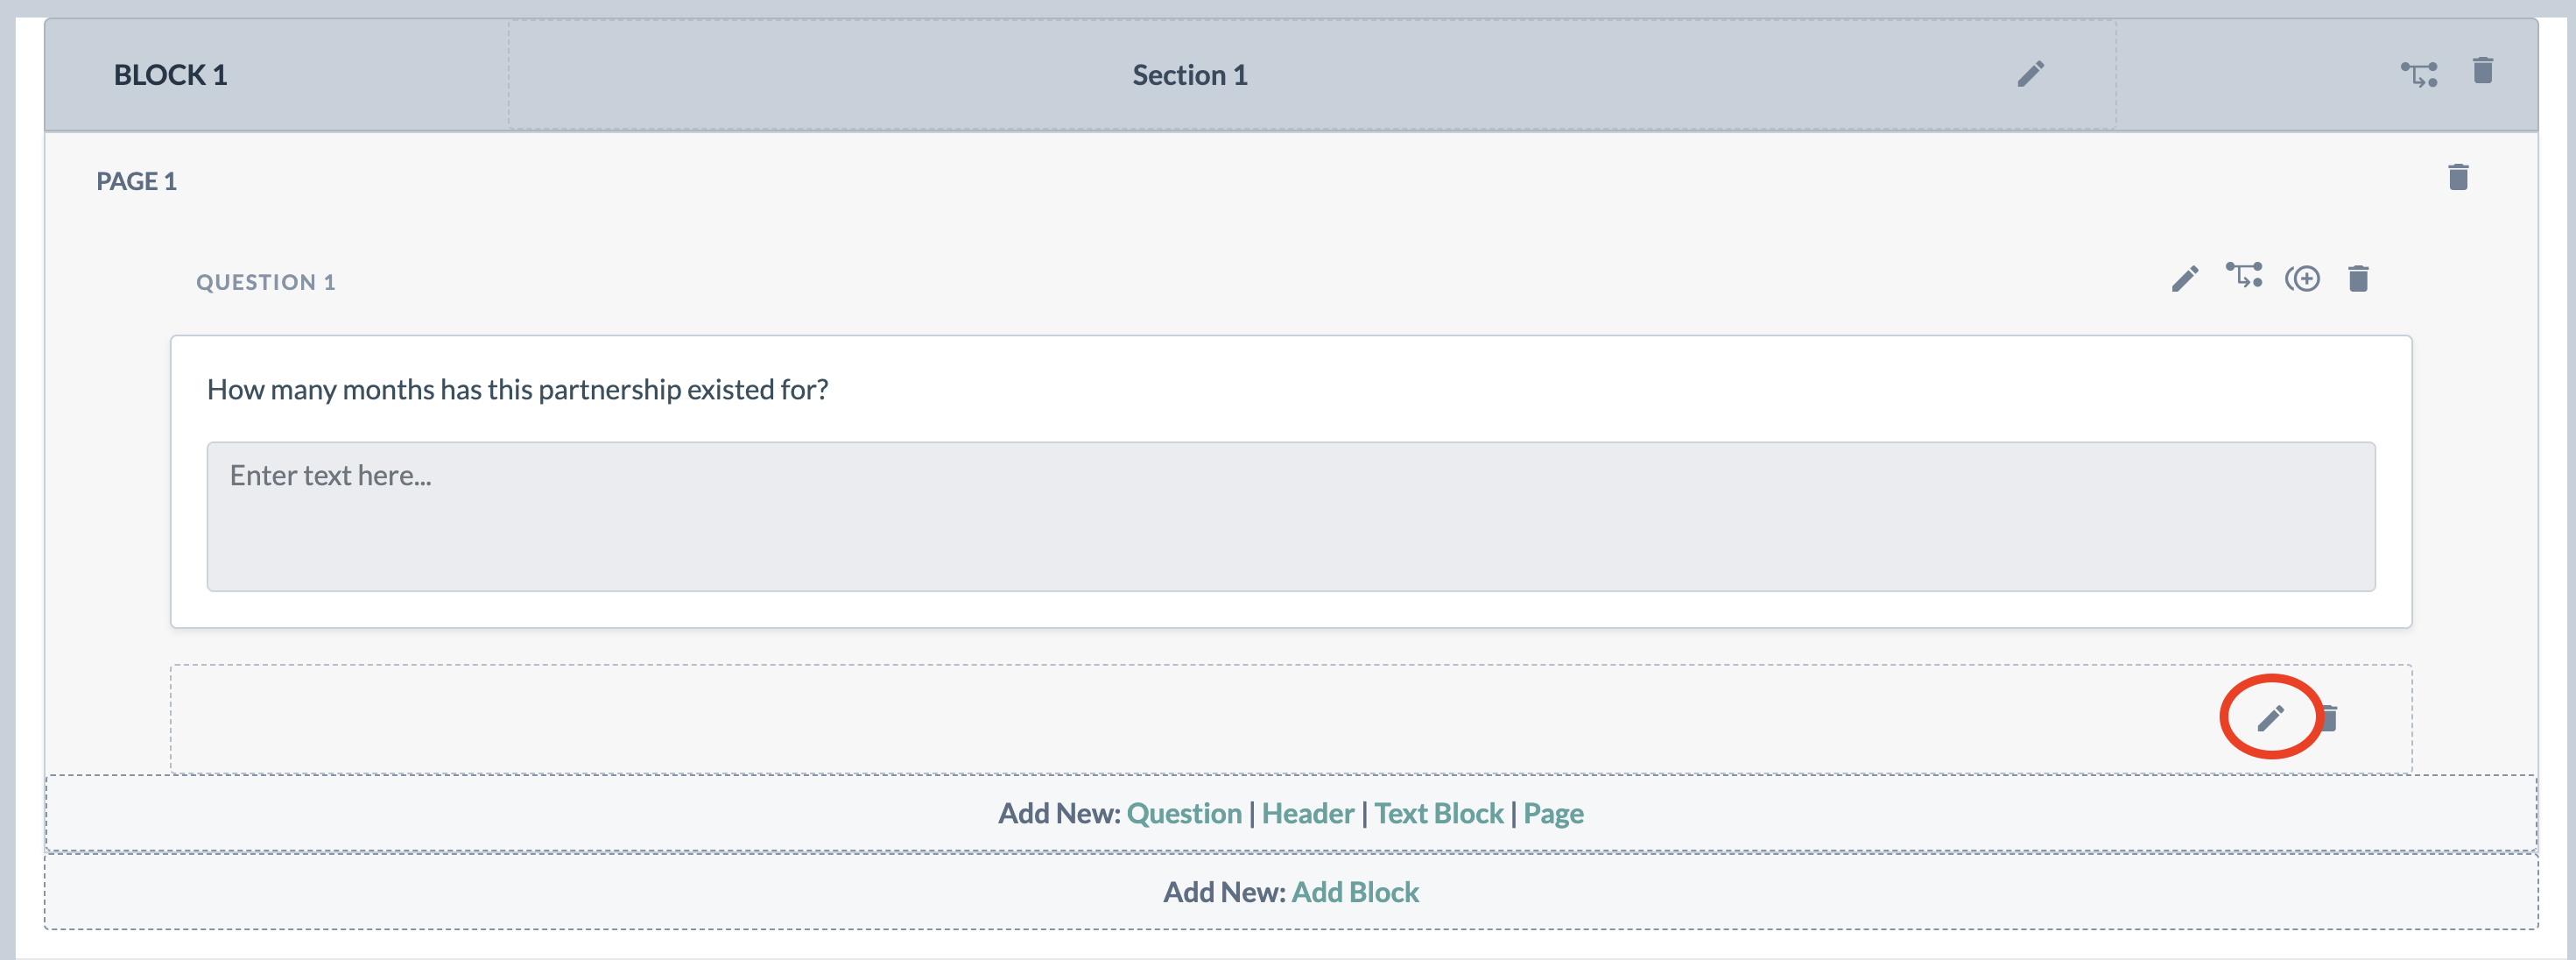Open Block 1 branching logic icon
This screenshot has height=960, width=2576.
(x=2419, y=74)
